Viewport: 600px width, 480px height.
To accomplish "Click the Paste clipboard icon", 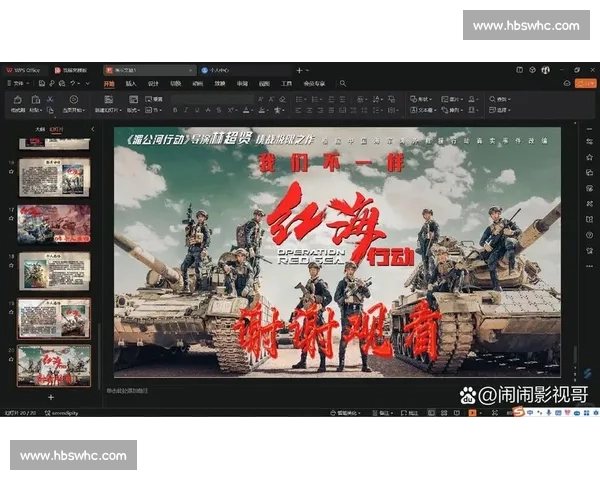I will click(36, 100).
